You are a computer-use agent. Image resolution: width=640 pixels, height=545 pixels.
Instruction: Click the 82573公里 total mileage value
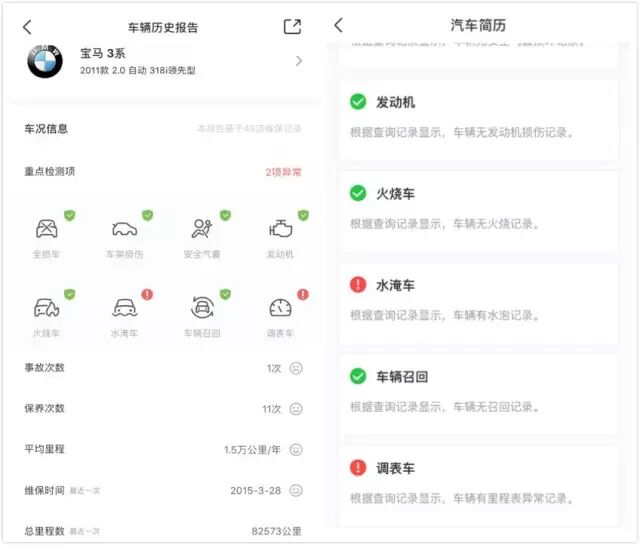click(x=276, y=531)
